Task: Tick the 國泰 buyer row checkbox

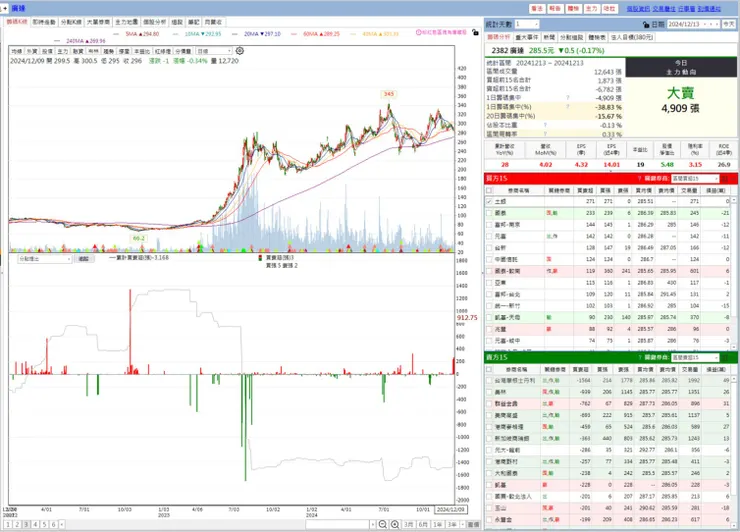Action: click(489, 213)
